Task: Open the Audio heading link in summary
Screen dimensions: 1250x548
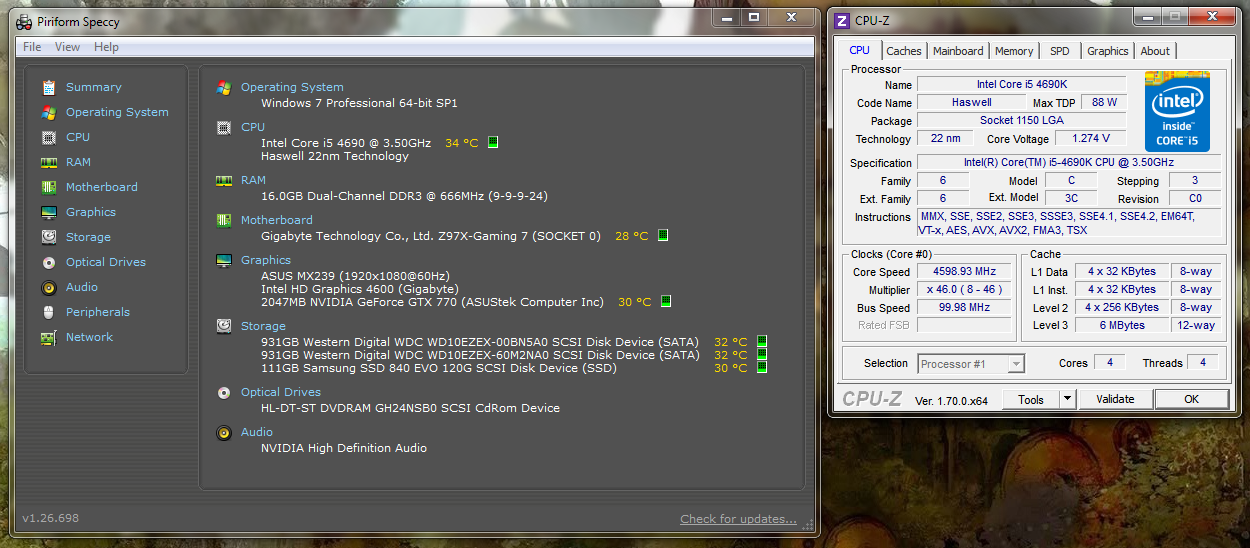Action: coord(257,432)
